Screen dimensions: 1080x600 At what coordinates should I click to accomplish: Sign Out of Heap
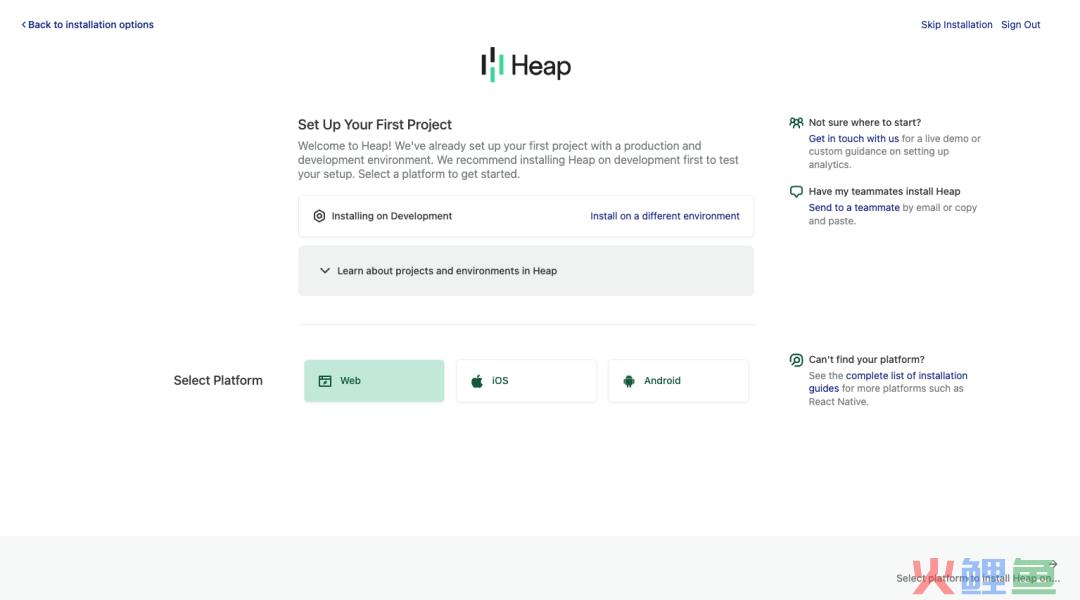tap(1021, 25)
